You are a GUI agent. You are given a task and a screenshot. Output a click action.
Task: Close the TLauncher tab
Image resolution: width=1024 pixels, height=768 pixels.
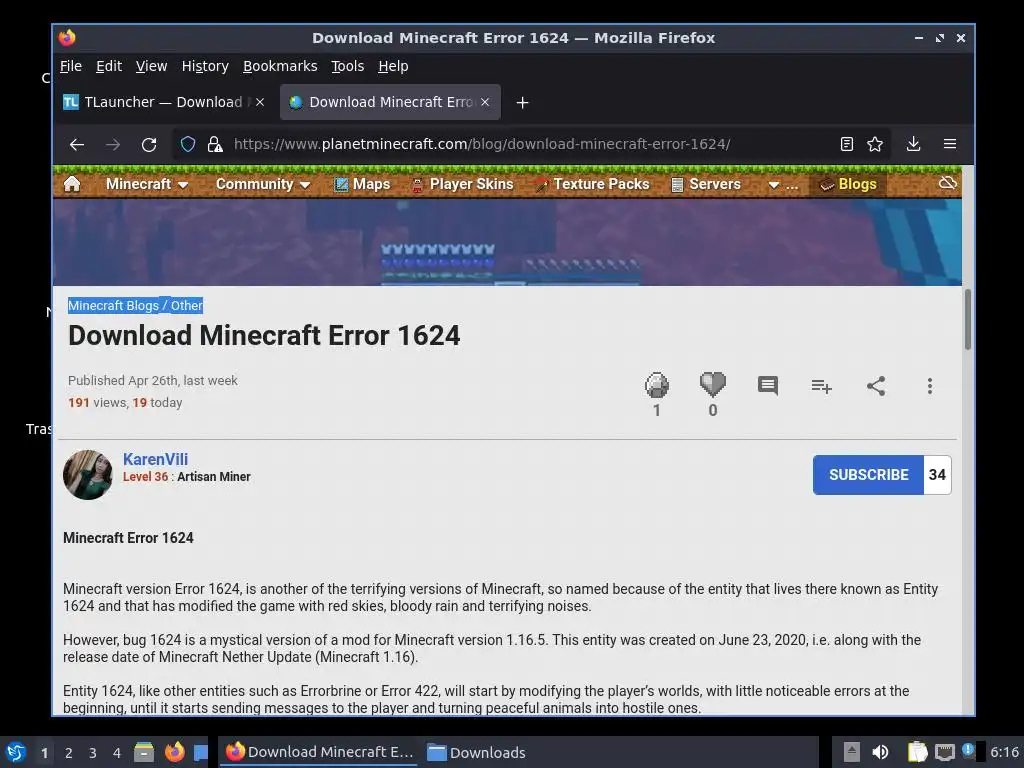coord(260,102)
